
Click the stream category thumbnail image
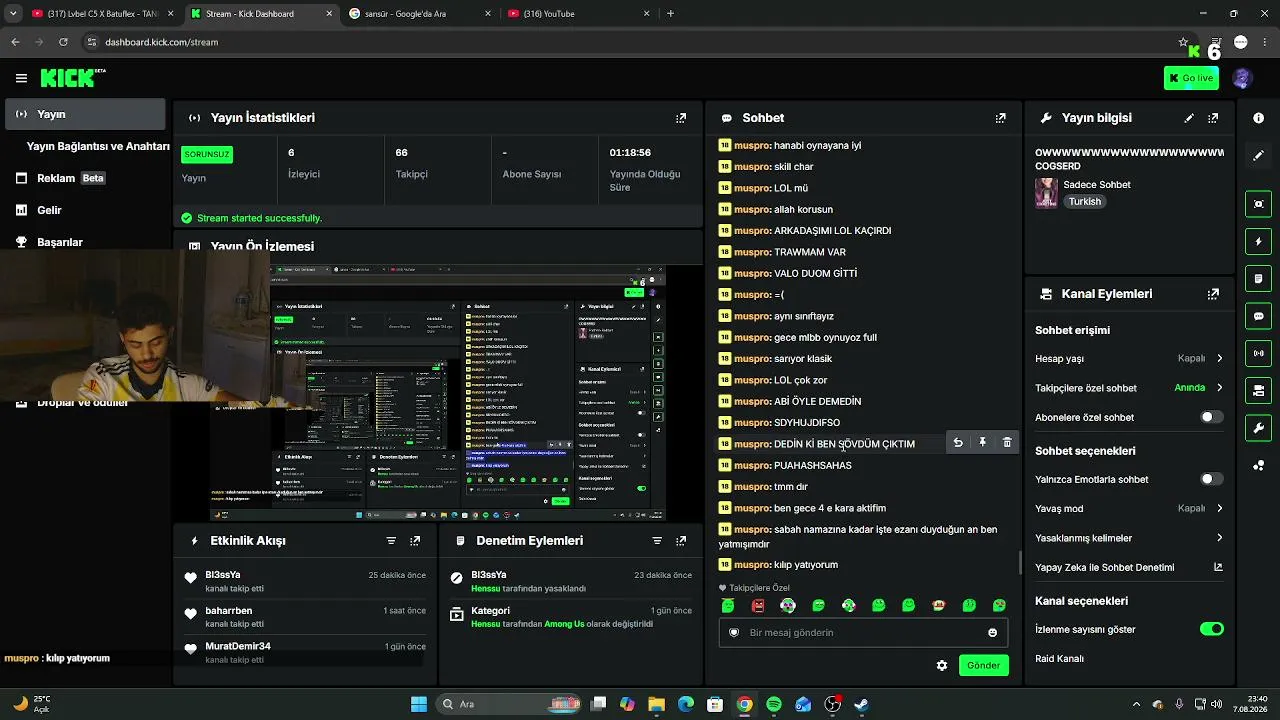1046,193
